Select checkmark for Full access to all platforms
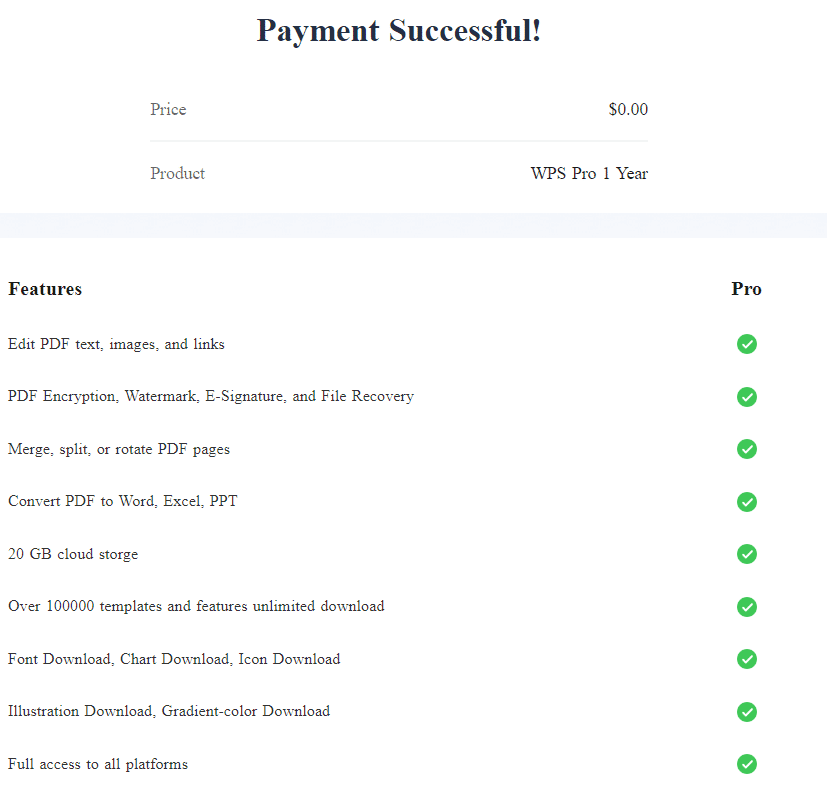827x812 pixels. pos(747,764)
